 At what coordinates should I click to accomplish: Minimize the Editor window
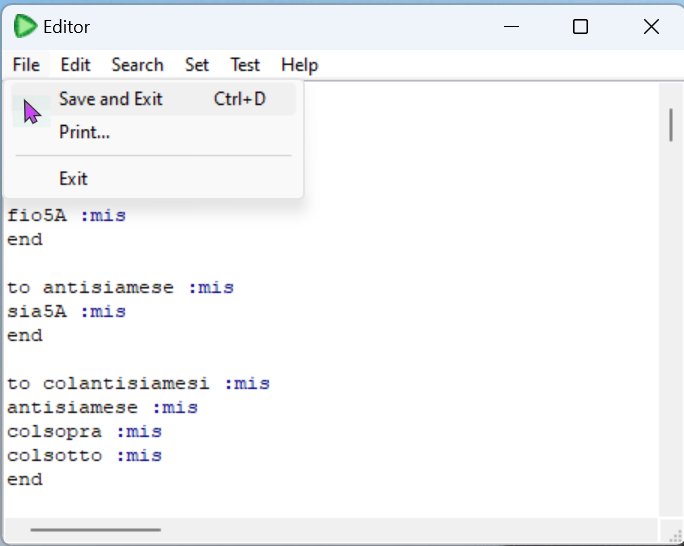(x=511, y=27)
